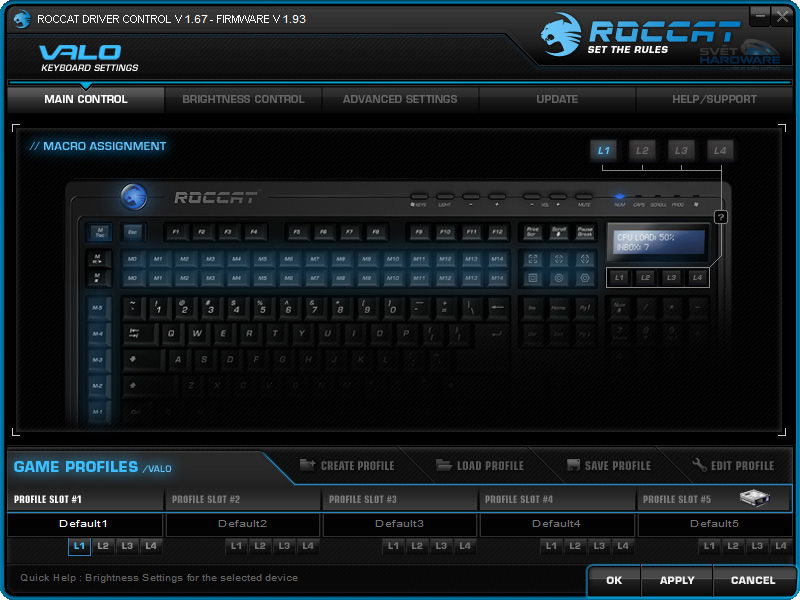The image size is (800, 600).
Task: Toggle L2 under the Default1 profile
Action: (x=103, y=546)
